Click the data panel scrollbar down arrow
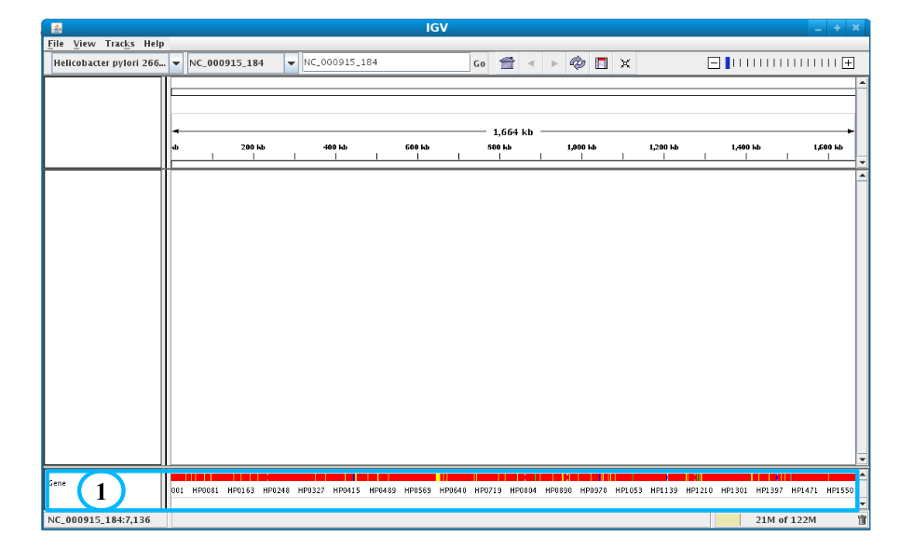Image resolution: width=900 pixels, height=551 pixels. tap(862, 459)
